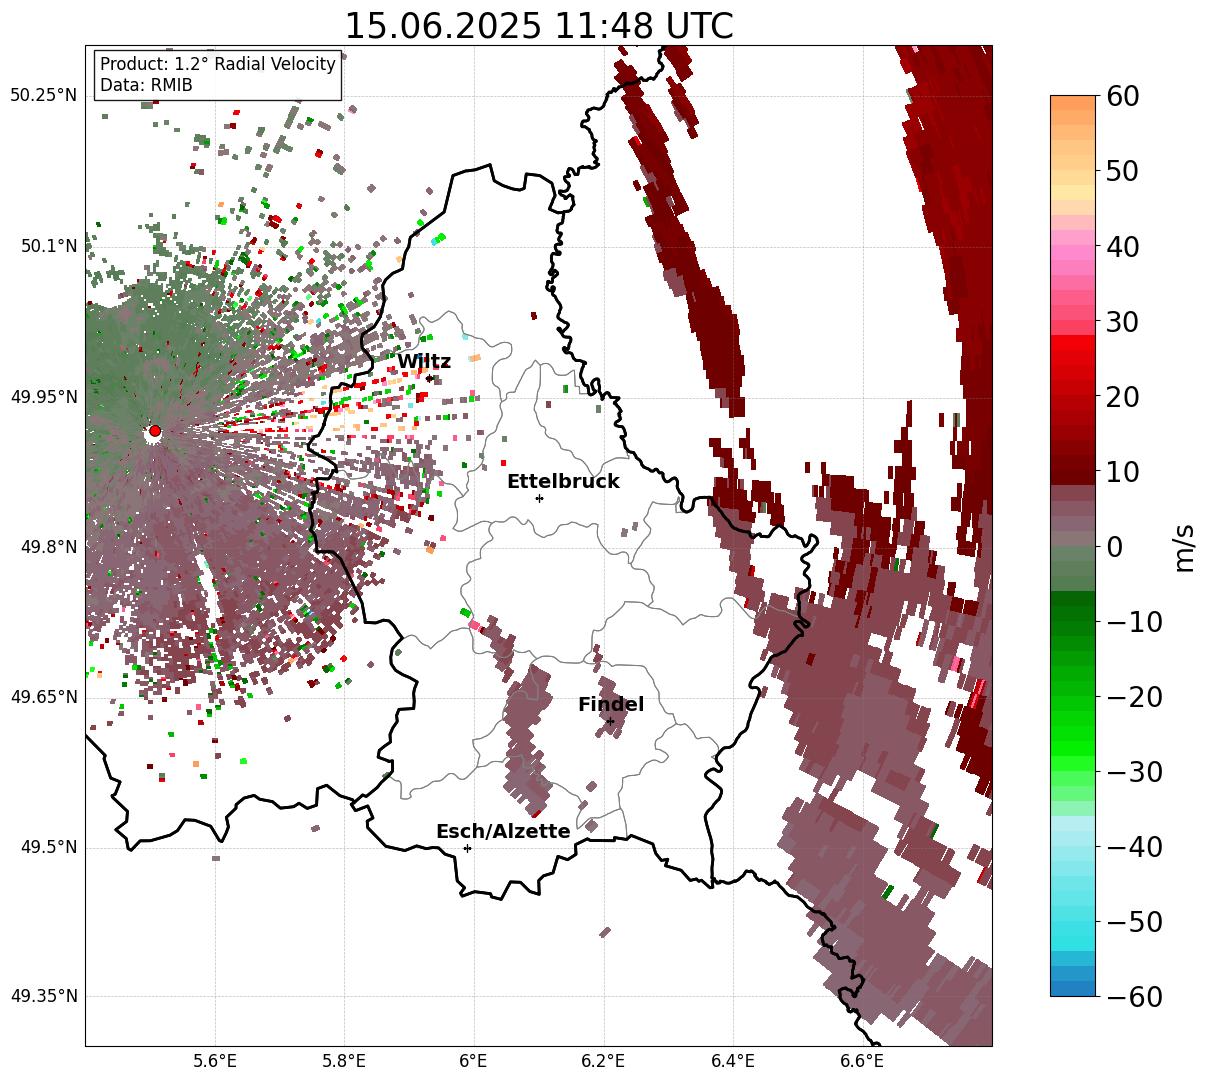1207x1081 pixels.
Task: Click the cross marker under Findel
Action: tap(610, 721)
